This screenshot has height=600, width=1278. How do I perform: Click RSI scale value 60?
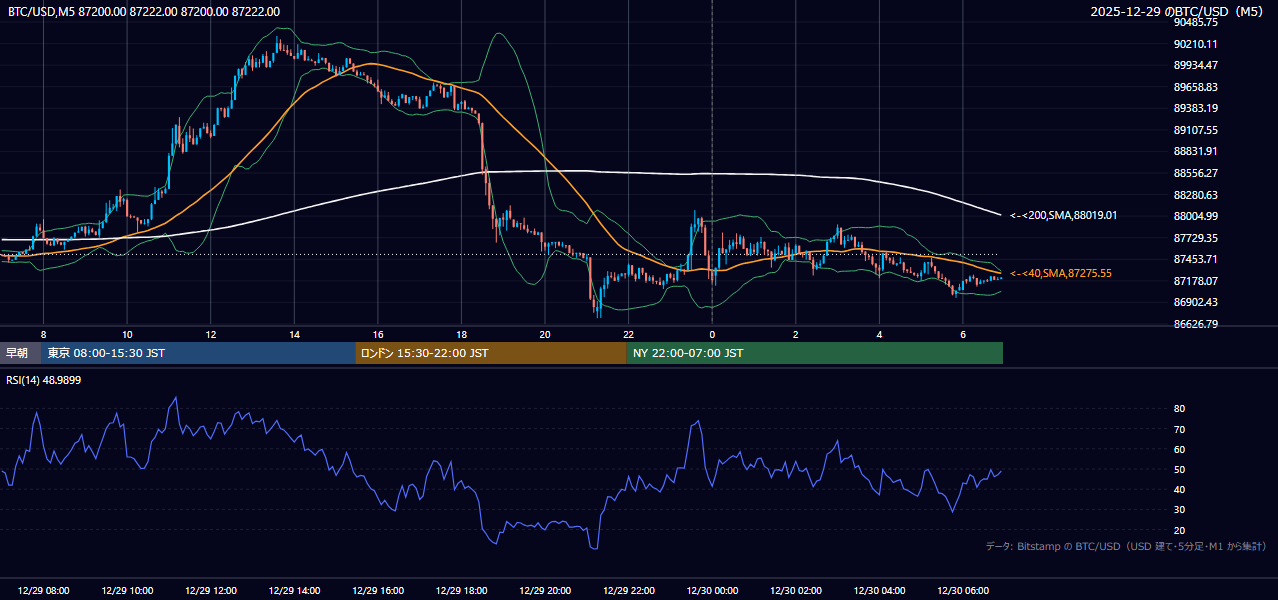[x=1179, y=449]
